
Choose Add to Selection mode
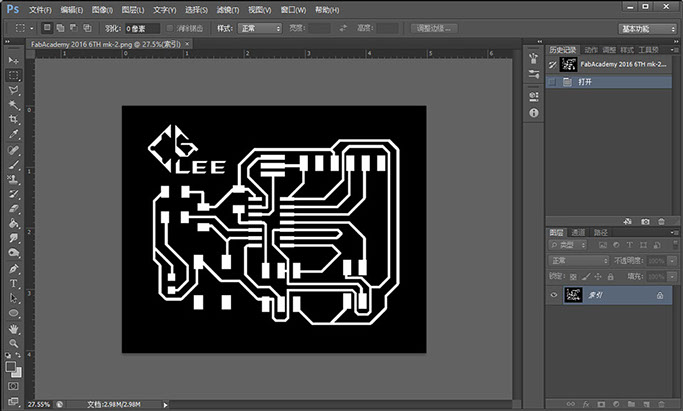[61, 28]
